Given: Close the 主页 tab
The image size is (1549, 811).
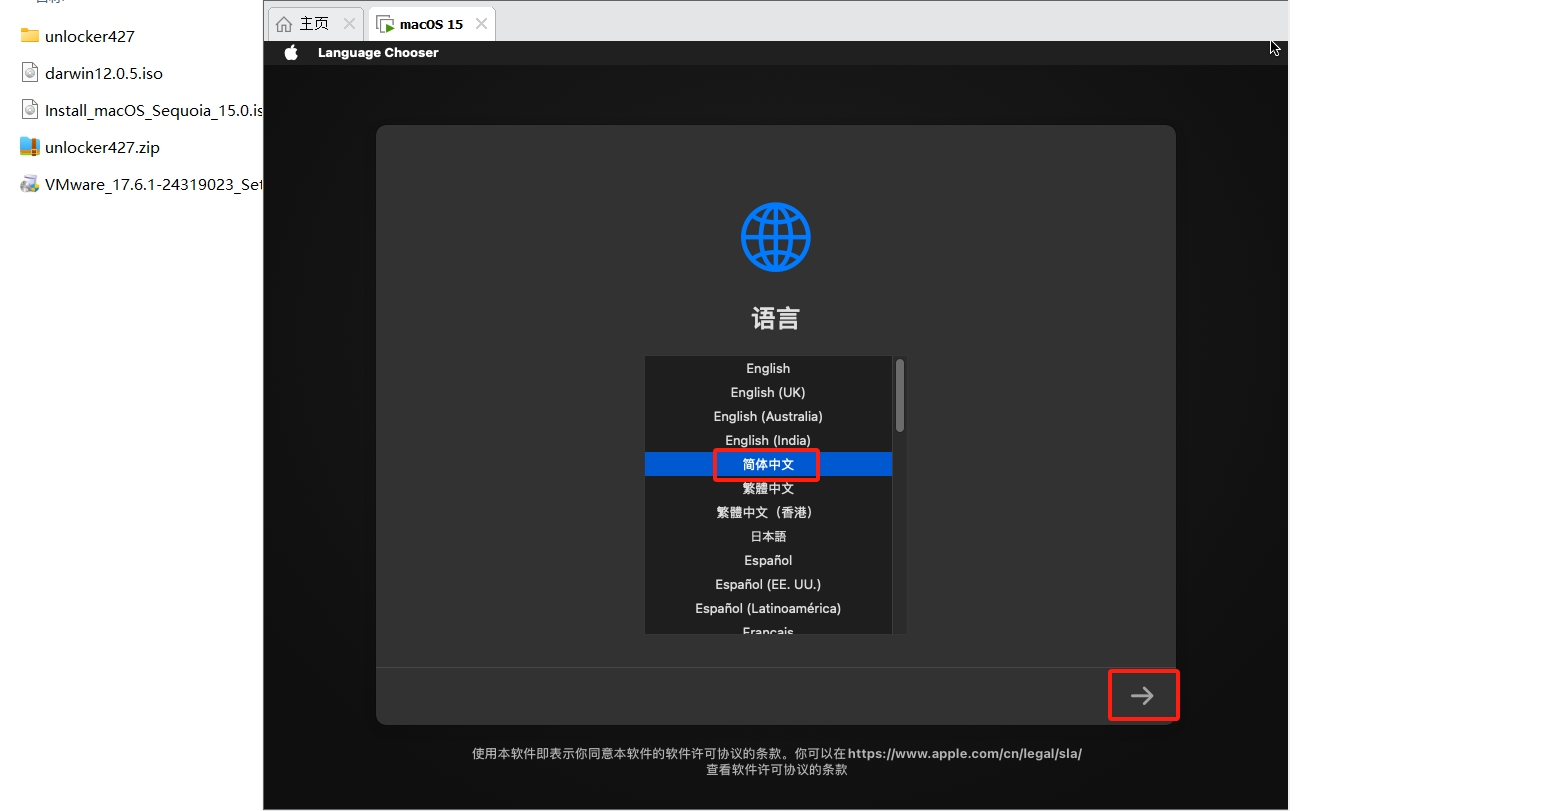Looking at the screenshot, I should pos(349,24).
